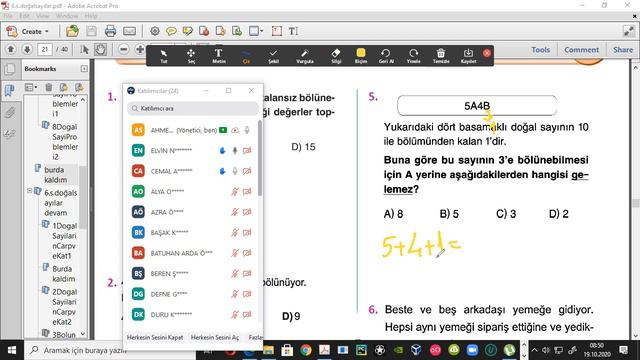
Task: Open the Comment pane
Action: pos(581,49)
